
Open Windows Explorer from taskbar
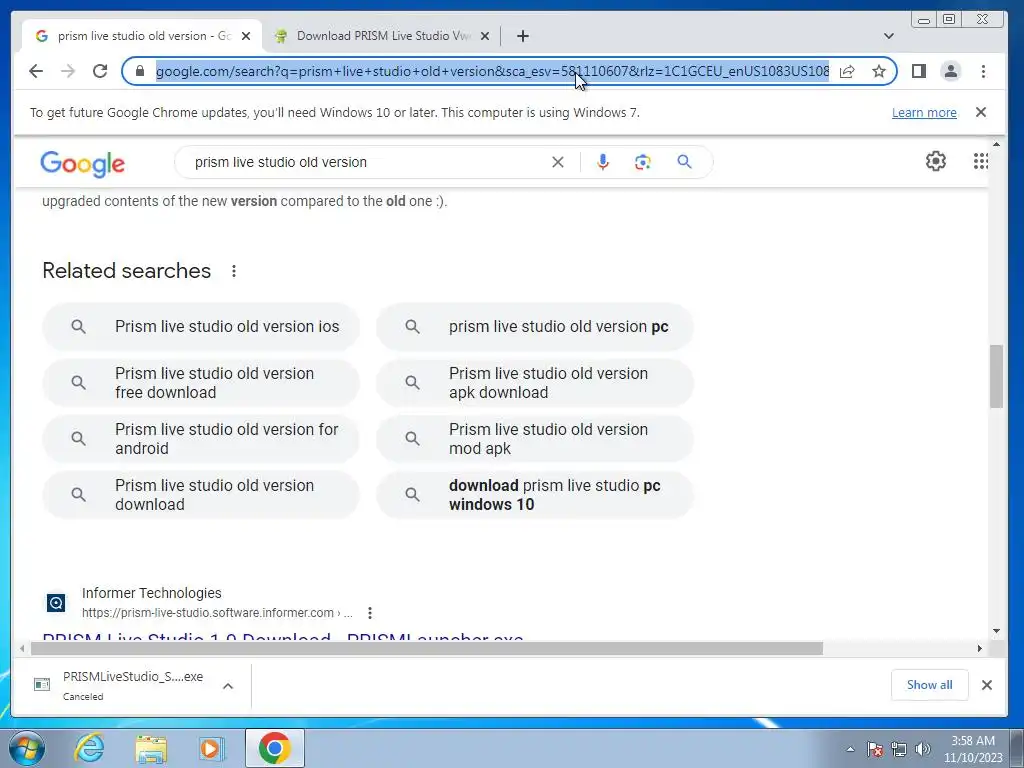151,748
